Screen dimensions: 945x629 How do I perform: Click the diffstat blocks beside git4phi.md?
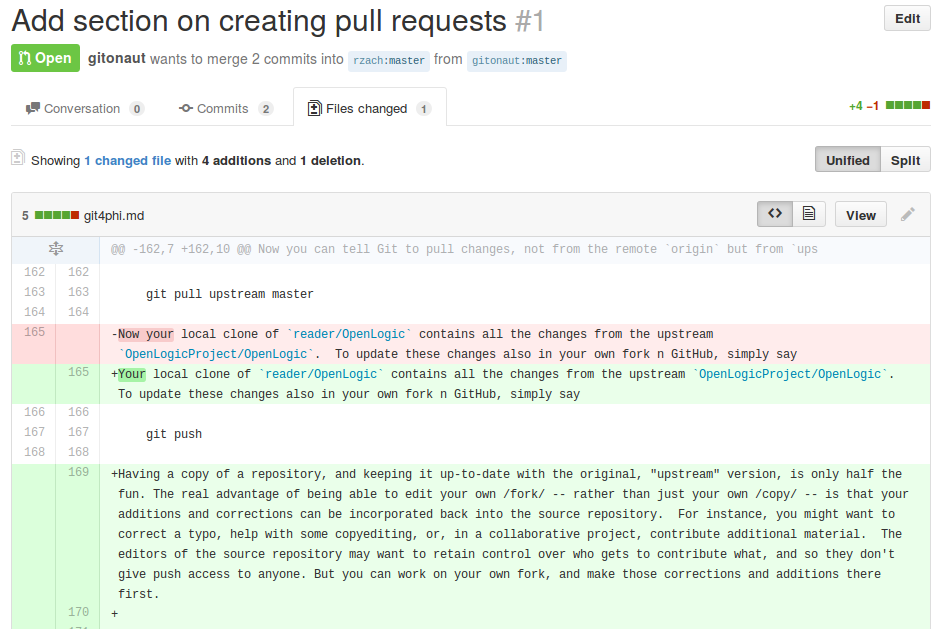(57, 215)
